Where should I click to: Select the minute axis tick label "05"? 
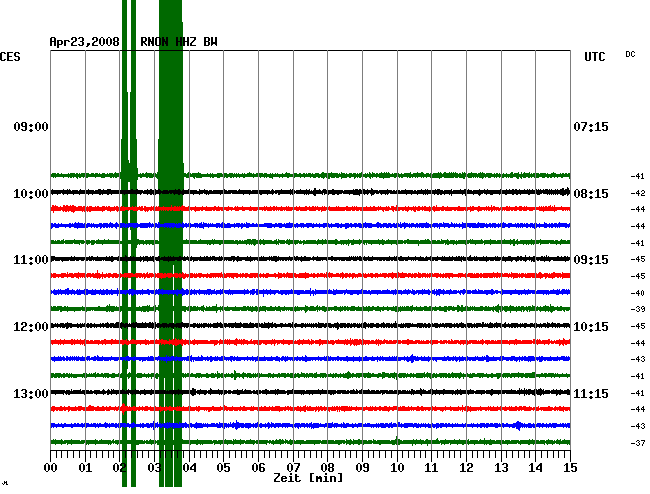223,468
